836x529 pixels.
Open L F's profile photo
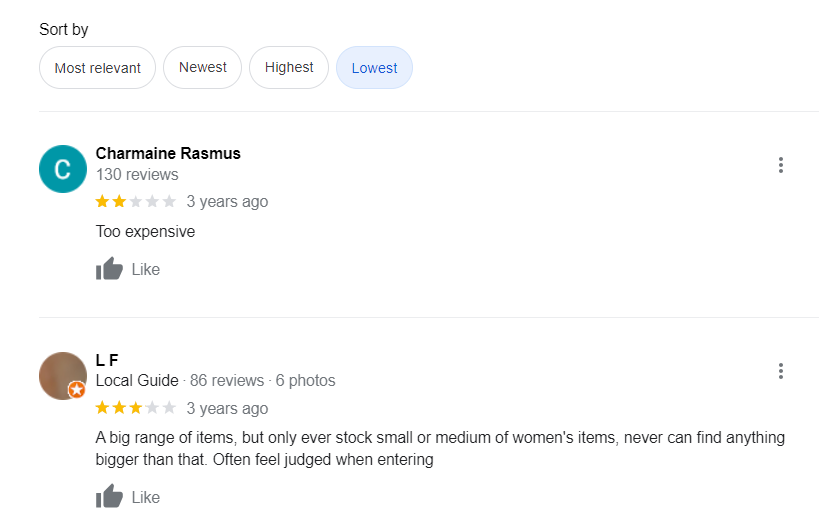coord(63,375)
